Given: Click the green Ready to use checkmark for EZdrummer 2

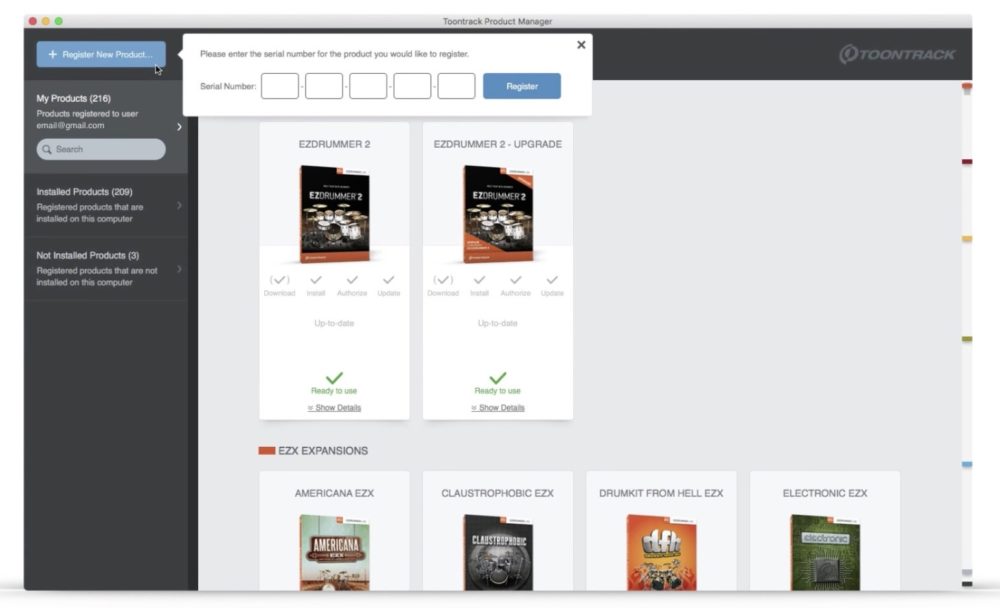Looking at the screenshot, I should coord(334,377).
